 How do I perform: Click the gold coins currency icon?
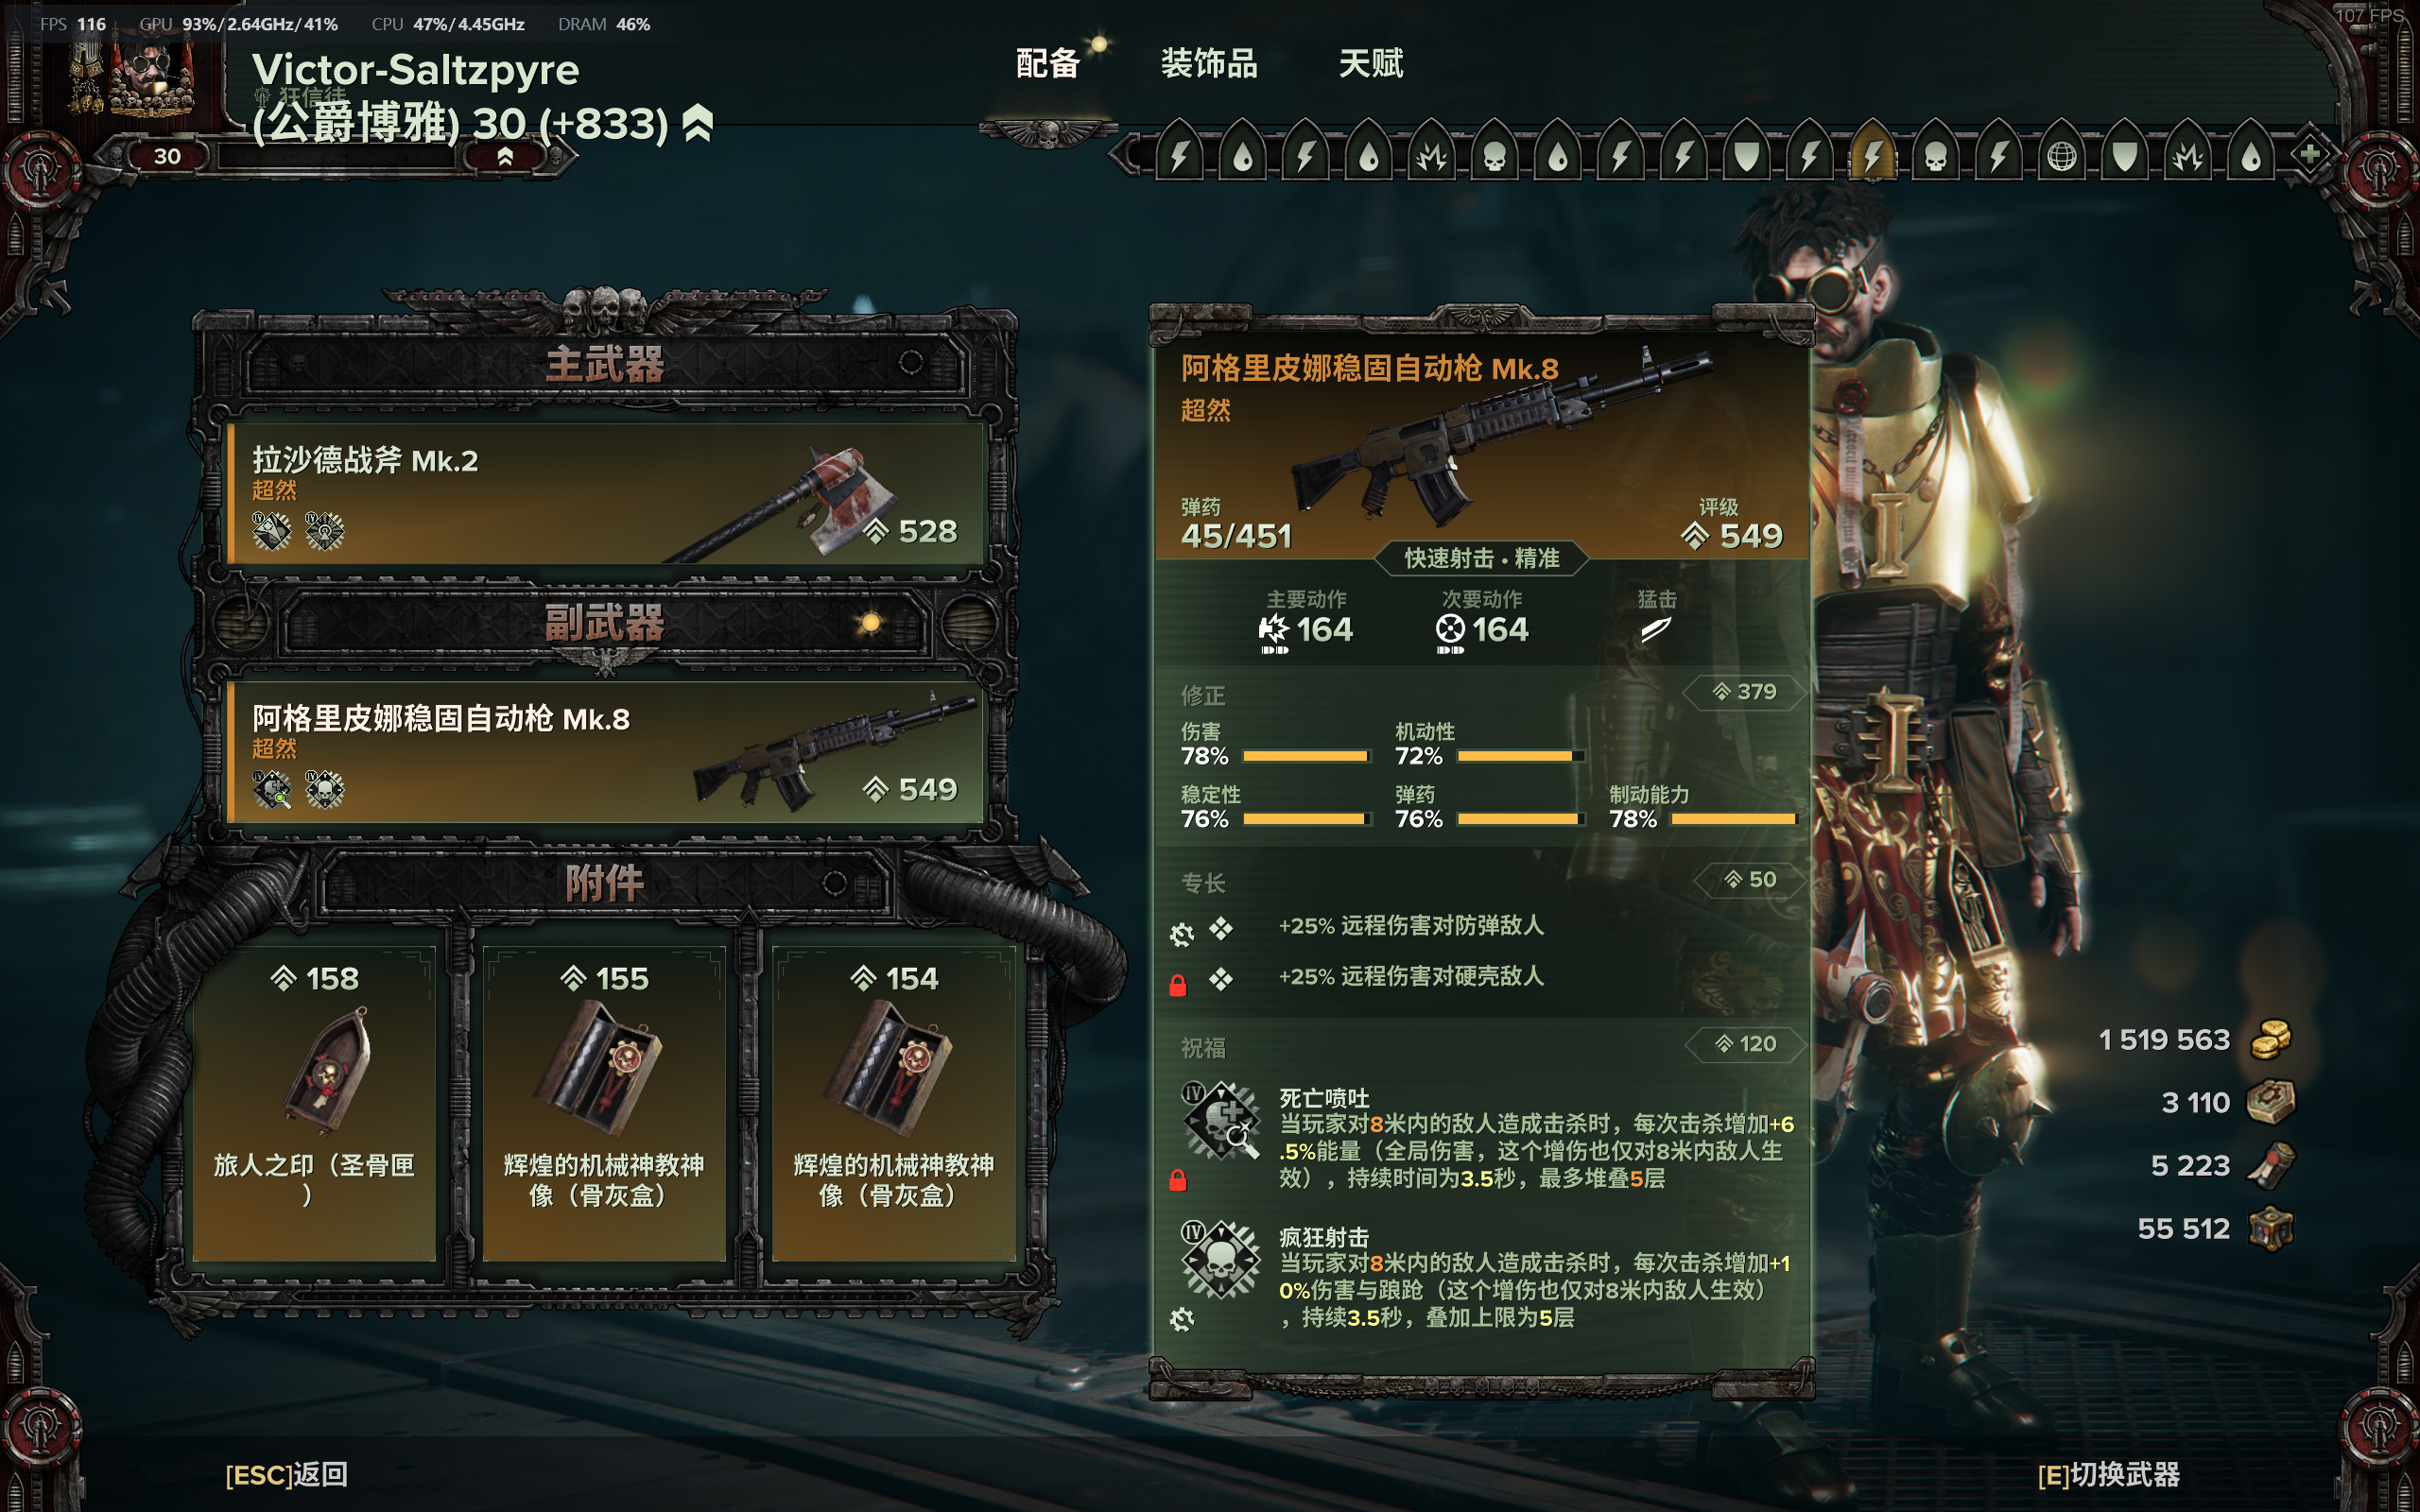2270,1040
